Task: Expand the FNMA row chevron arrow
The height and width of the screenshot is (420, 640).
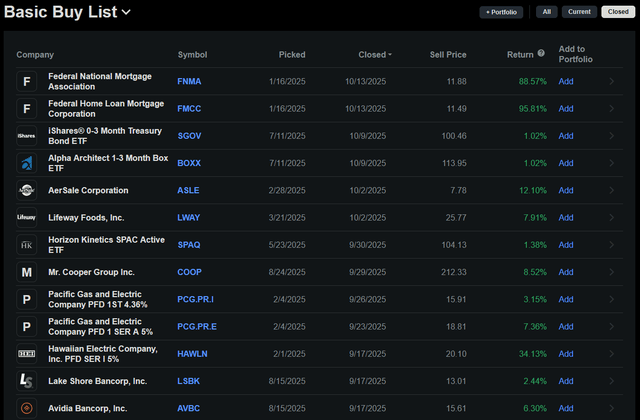Action: coord(612,81)
